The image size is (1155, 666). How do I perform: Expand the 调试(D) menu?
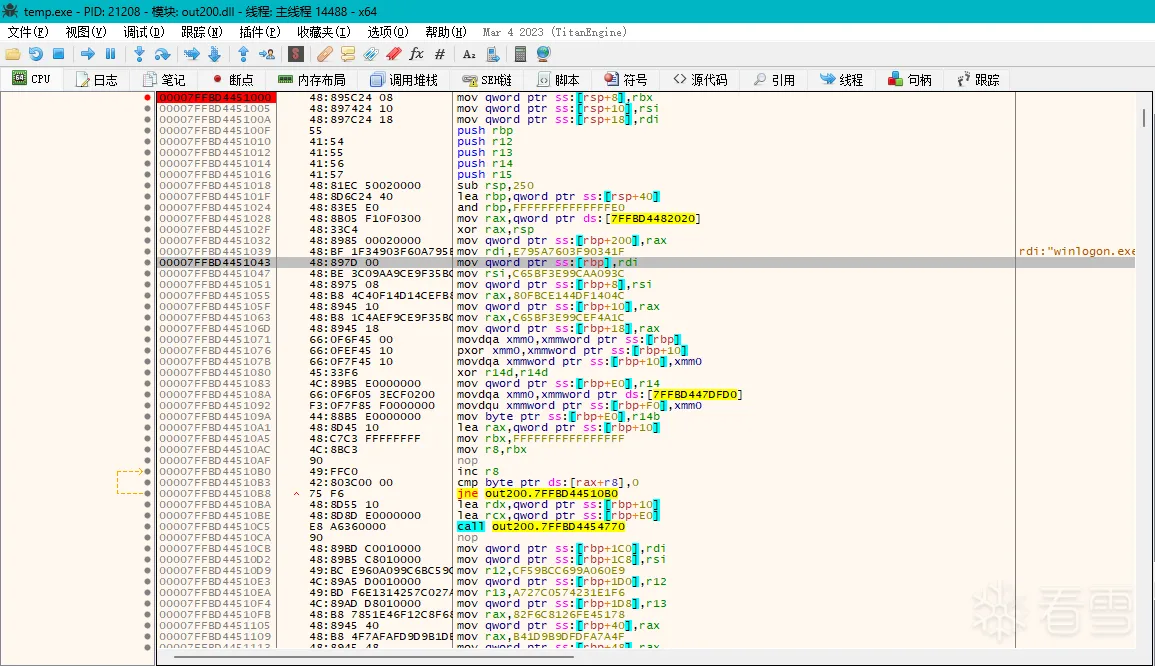click(144, 32)
